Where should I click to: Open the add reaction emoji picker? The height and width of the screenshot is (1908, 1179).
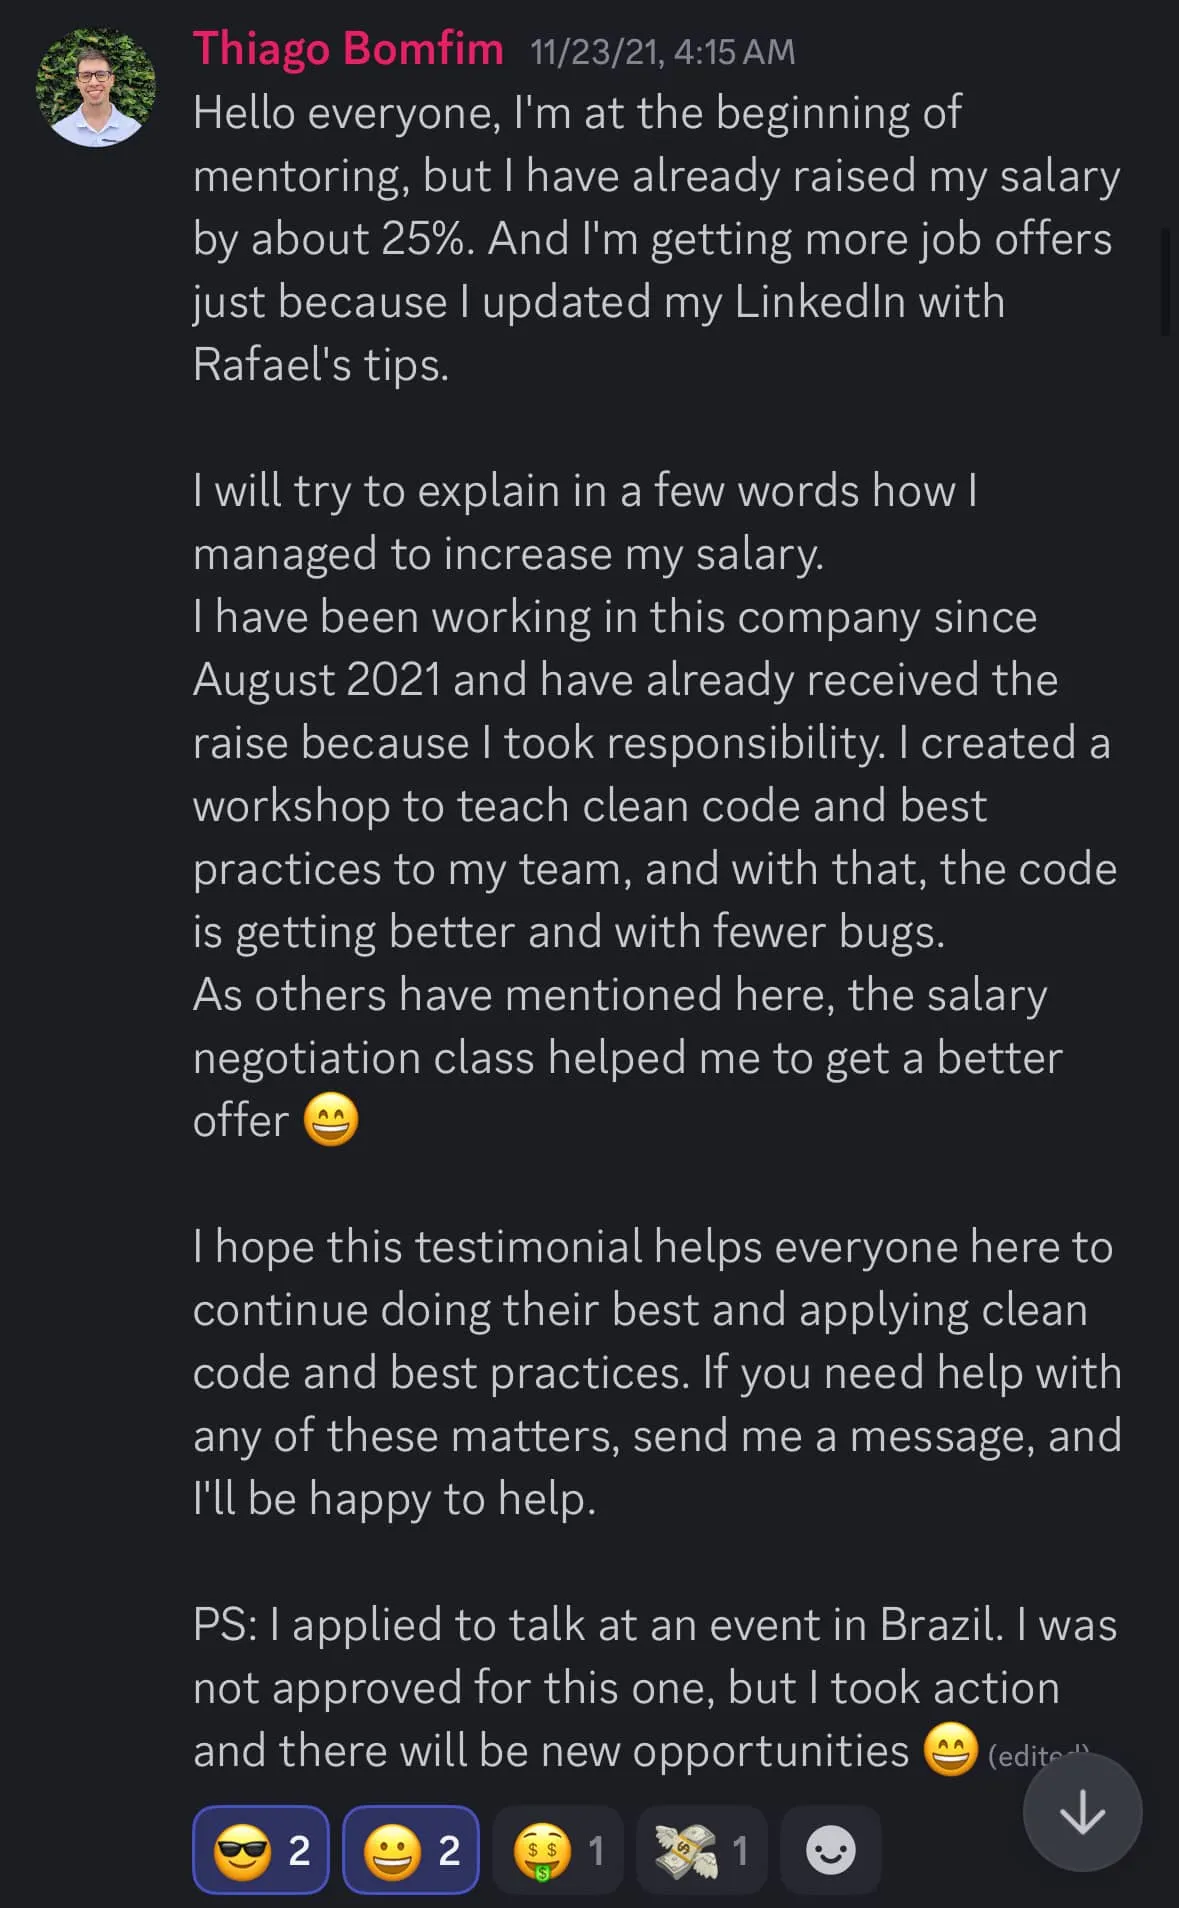[830, 1851]
